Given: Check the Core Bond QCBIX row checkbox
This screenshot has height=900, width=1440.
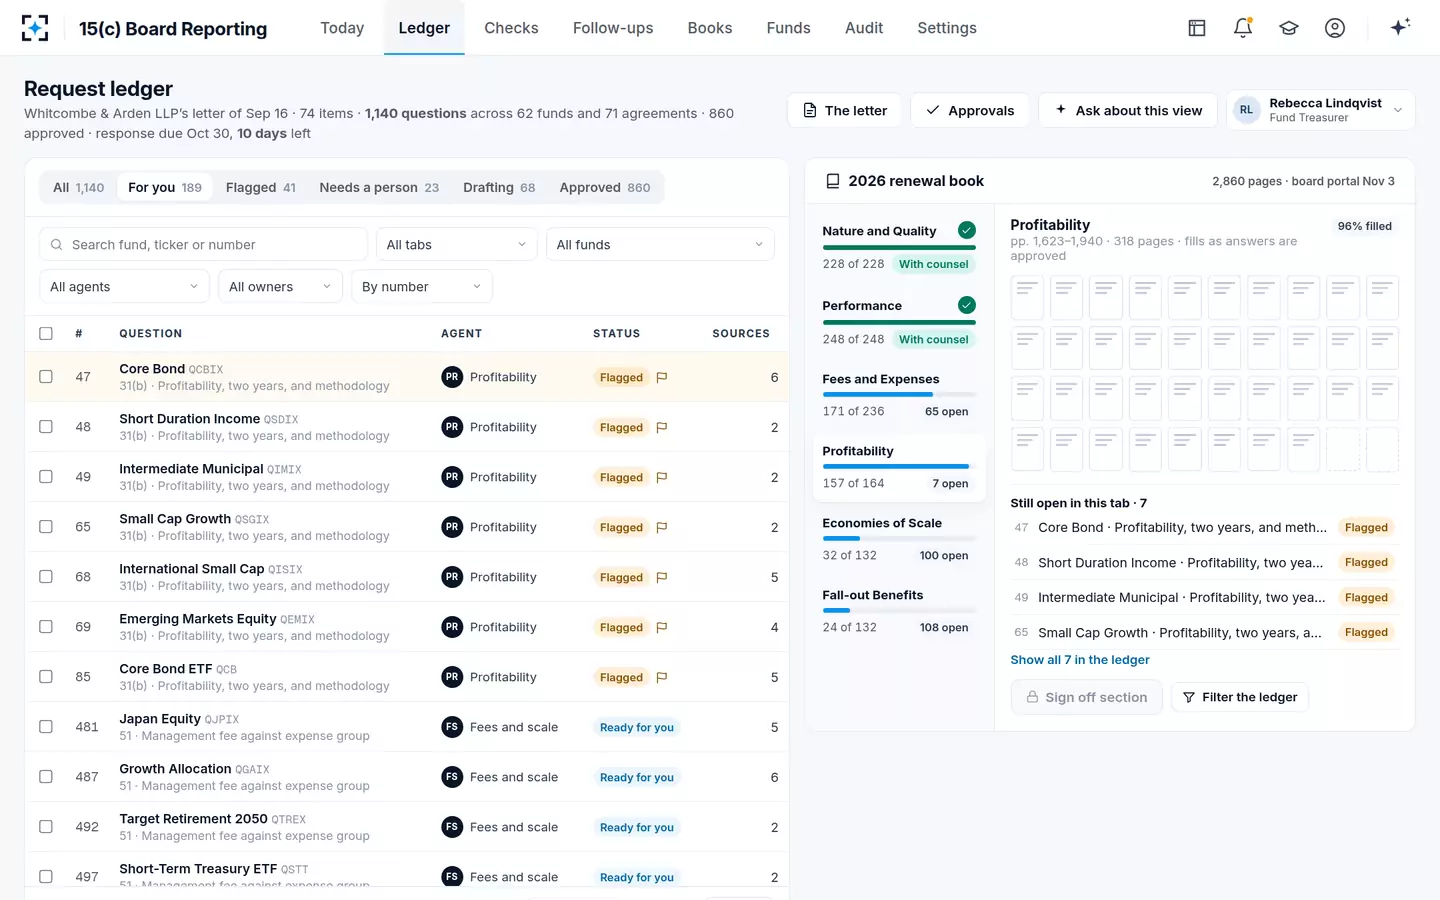Looking at the screenshot, I should point(46,377).
